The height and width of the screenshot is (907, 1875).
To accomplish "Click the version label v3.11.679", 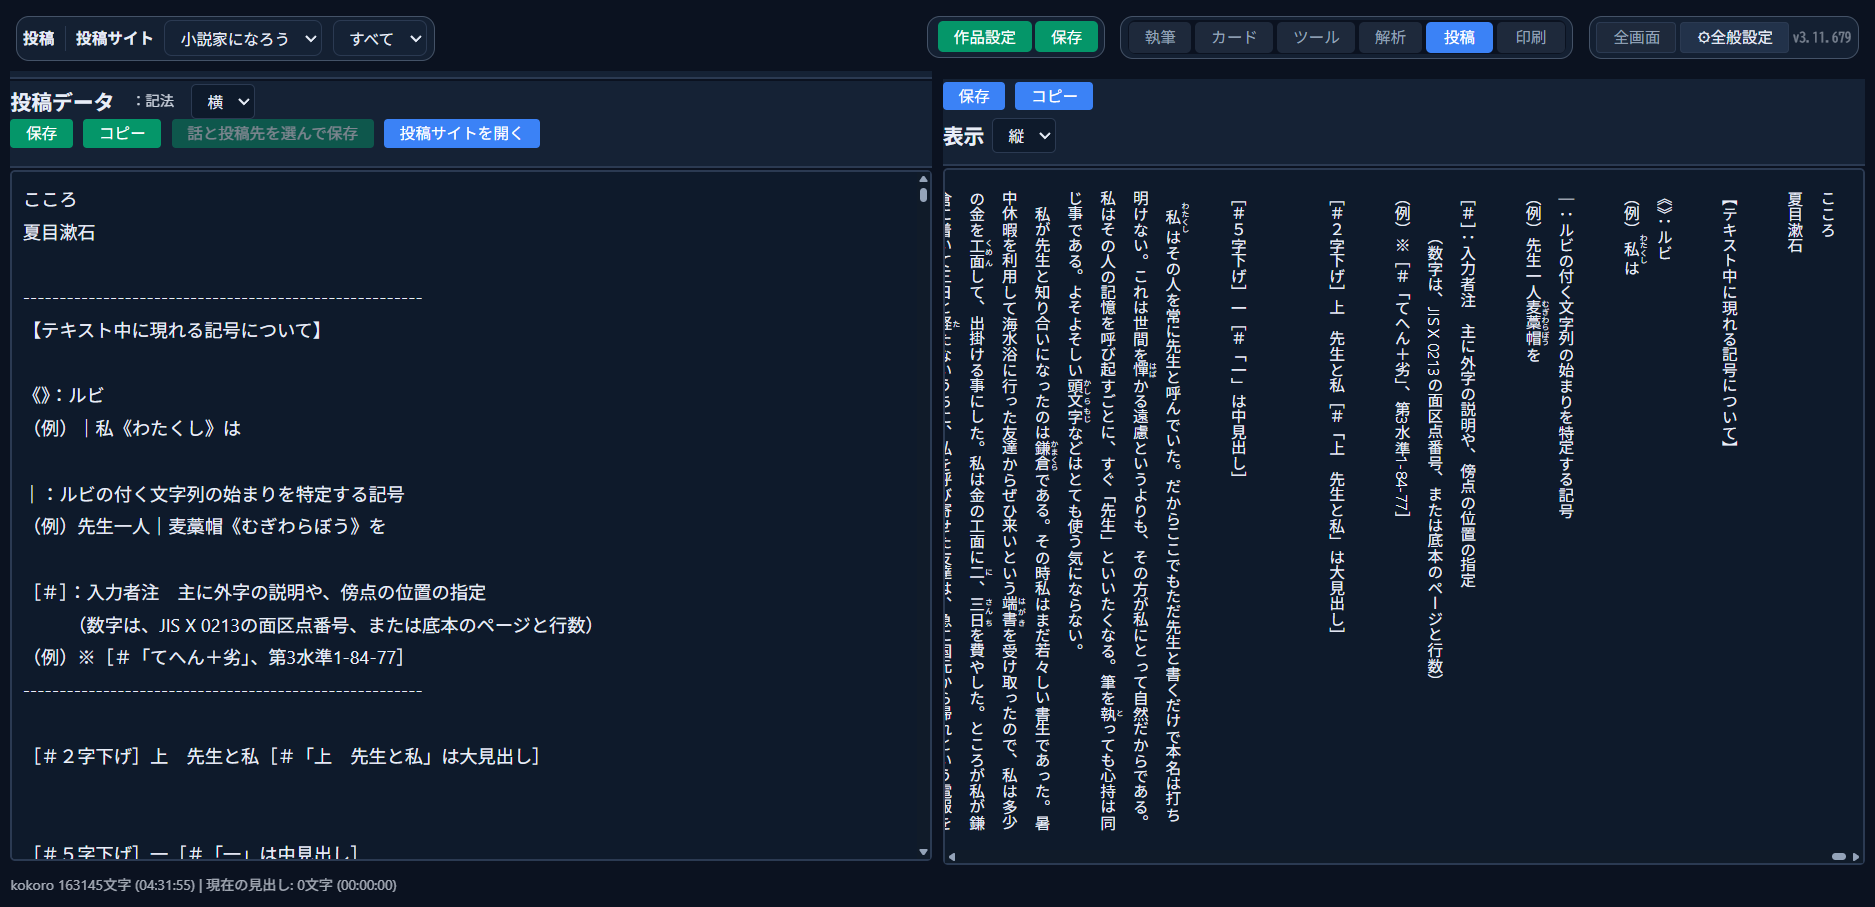I will coord(1822,37).
